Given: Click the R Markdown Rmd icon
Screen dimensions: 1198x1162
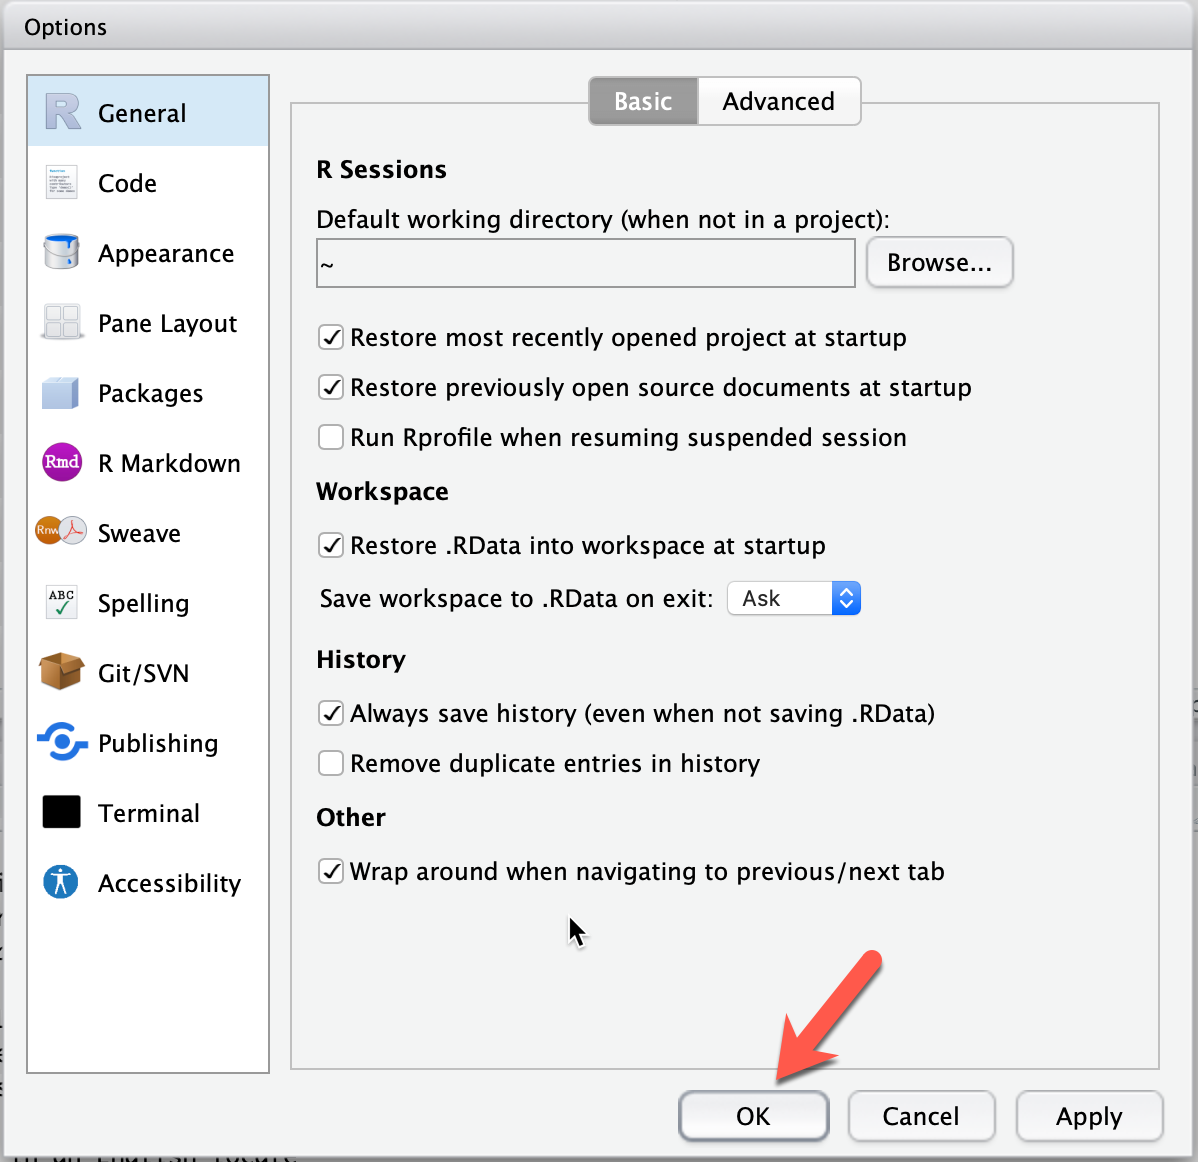Looking at the screenshot, I should [62, 462].
